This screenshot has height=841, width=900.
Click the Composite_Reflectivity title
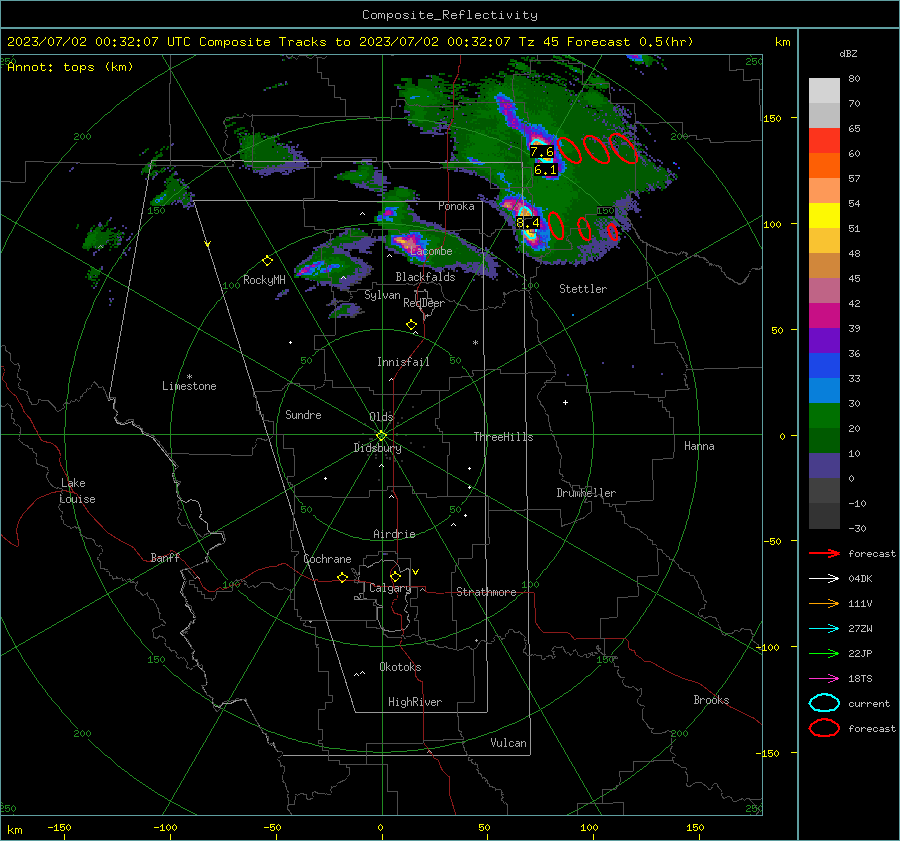(450, 15)
